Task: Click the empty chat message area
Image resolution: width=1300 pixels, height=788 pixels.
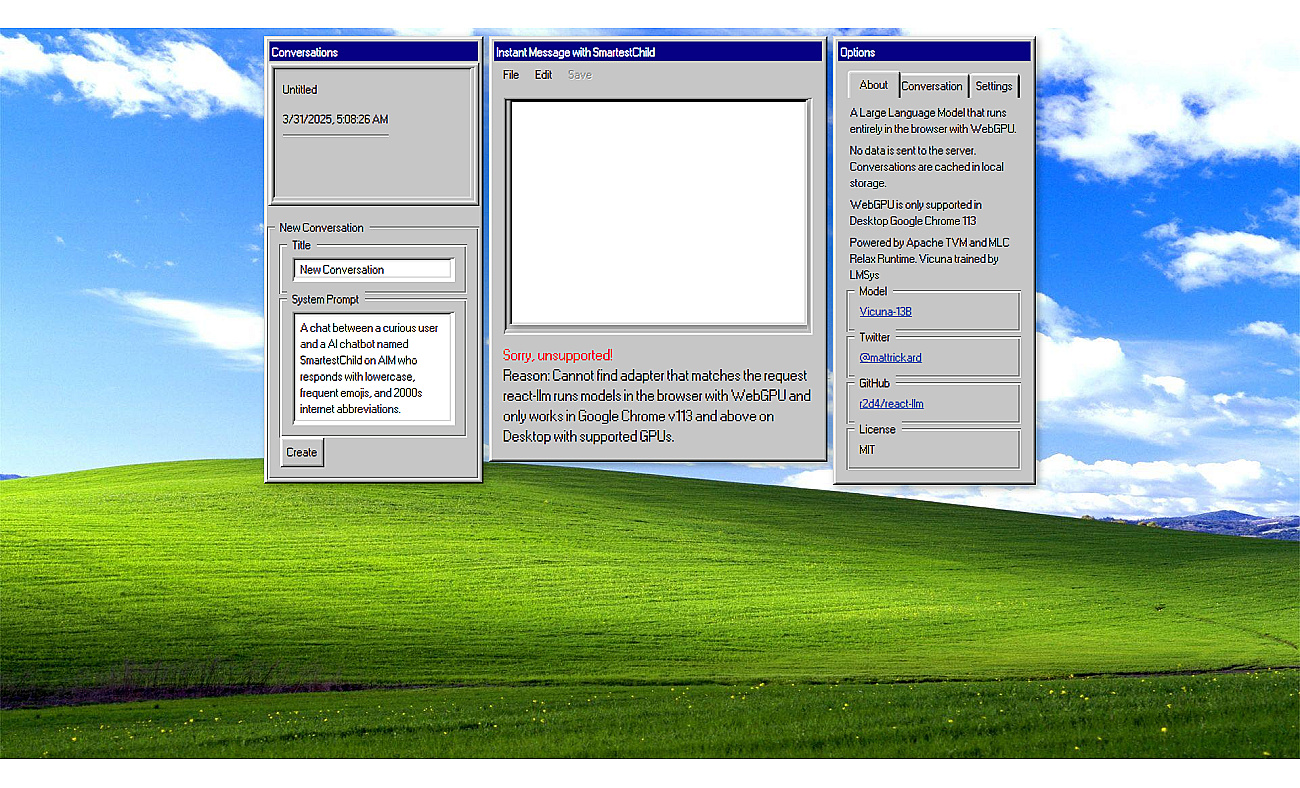Action: click(x=658, y=212)
